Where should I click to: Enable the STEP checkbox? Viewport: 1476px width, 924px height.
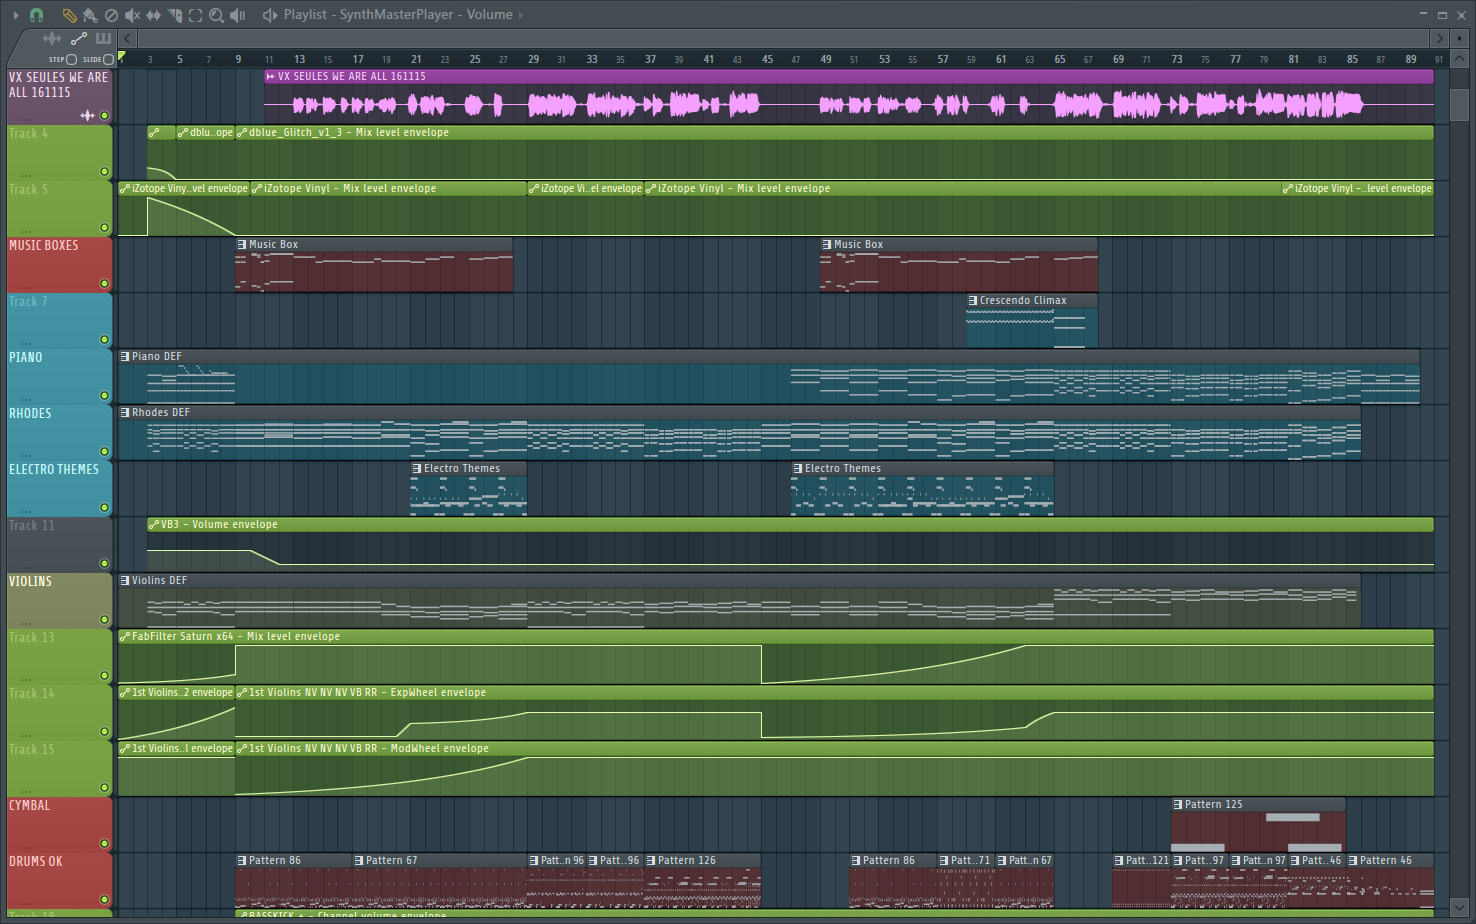[71, 60]
